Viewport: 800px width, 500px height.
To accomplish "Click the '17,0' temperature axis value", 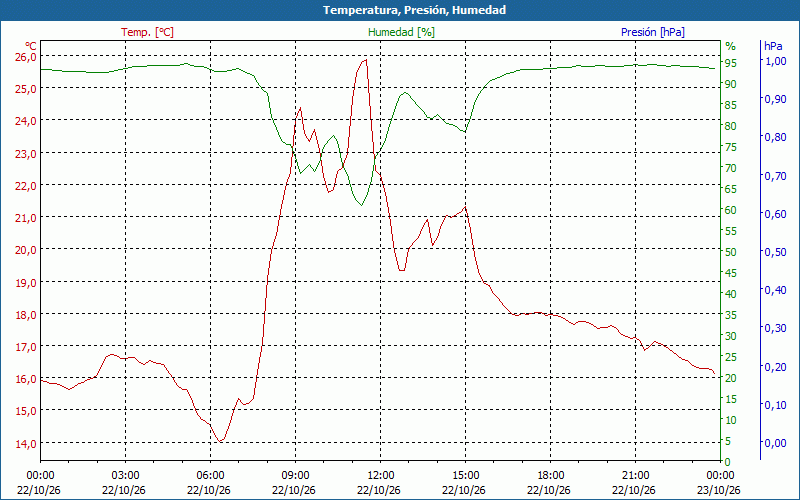I will pyautogui.click(x=27, y=347).
